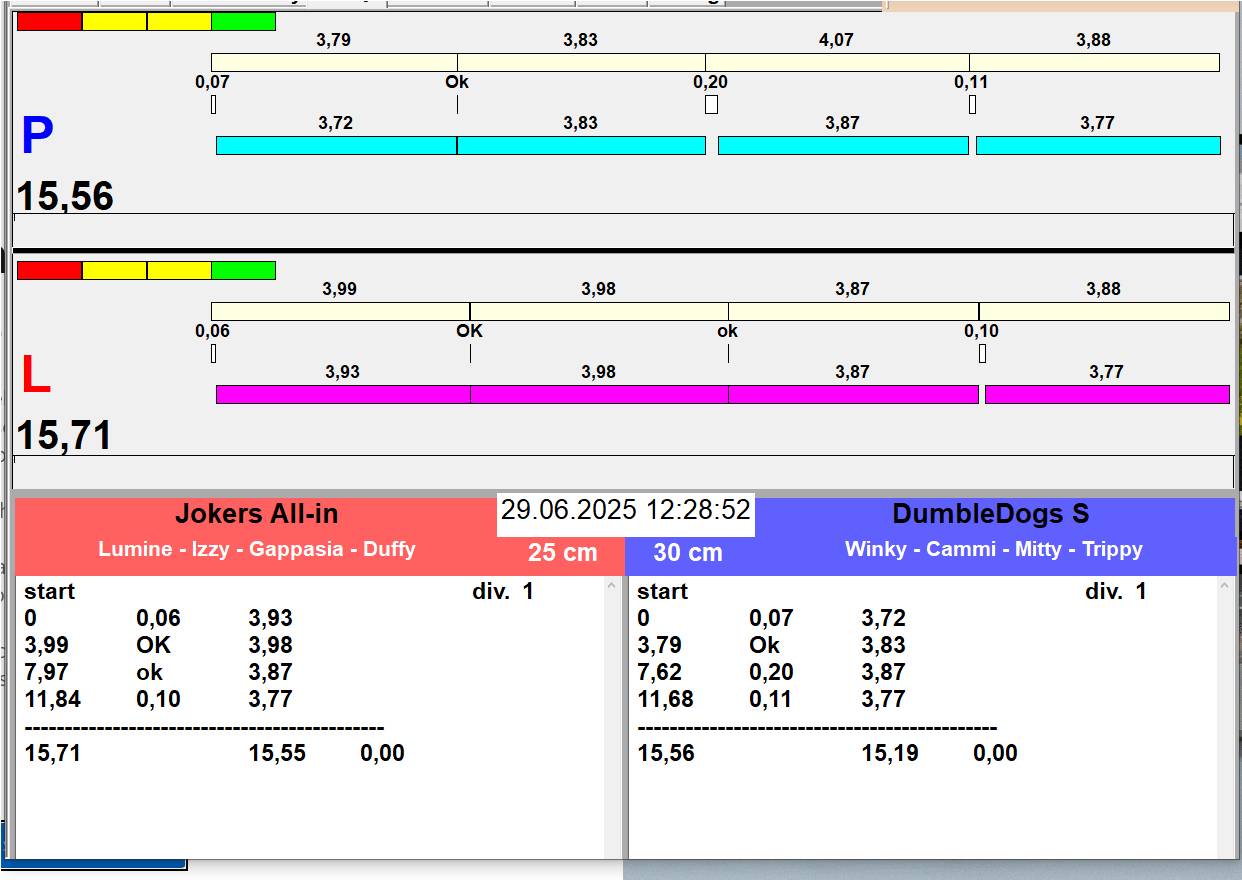Click the cyan 3,72 run segment

pyautogui.click(x=336, y=146)
